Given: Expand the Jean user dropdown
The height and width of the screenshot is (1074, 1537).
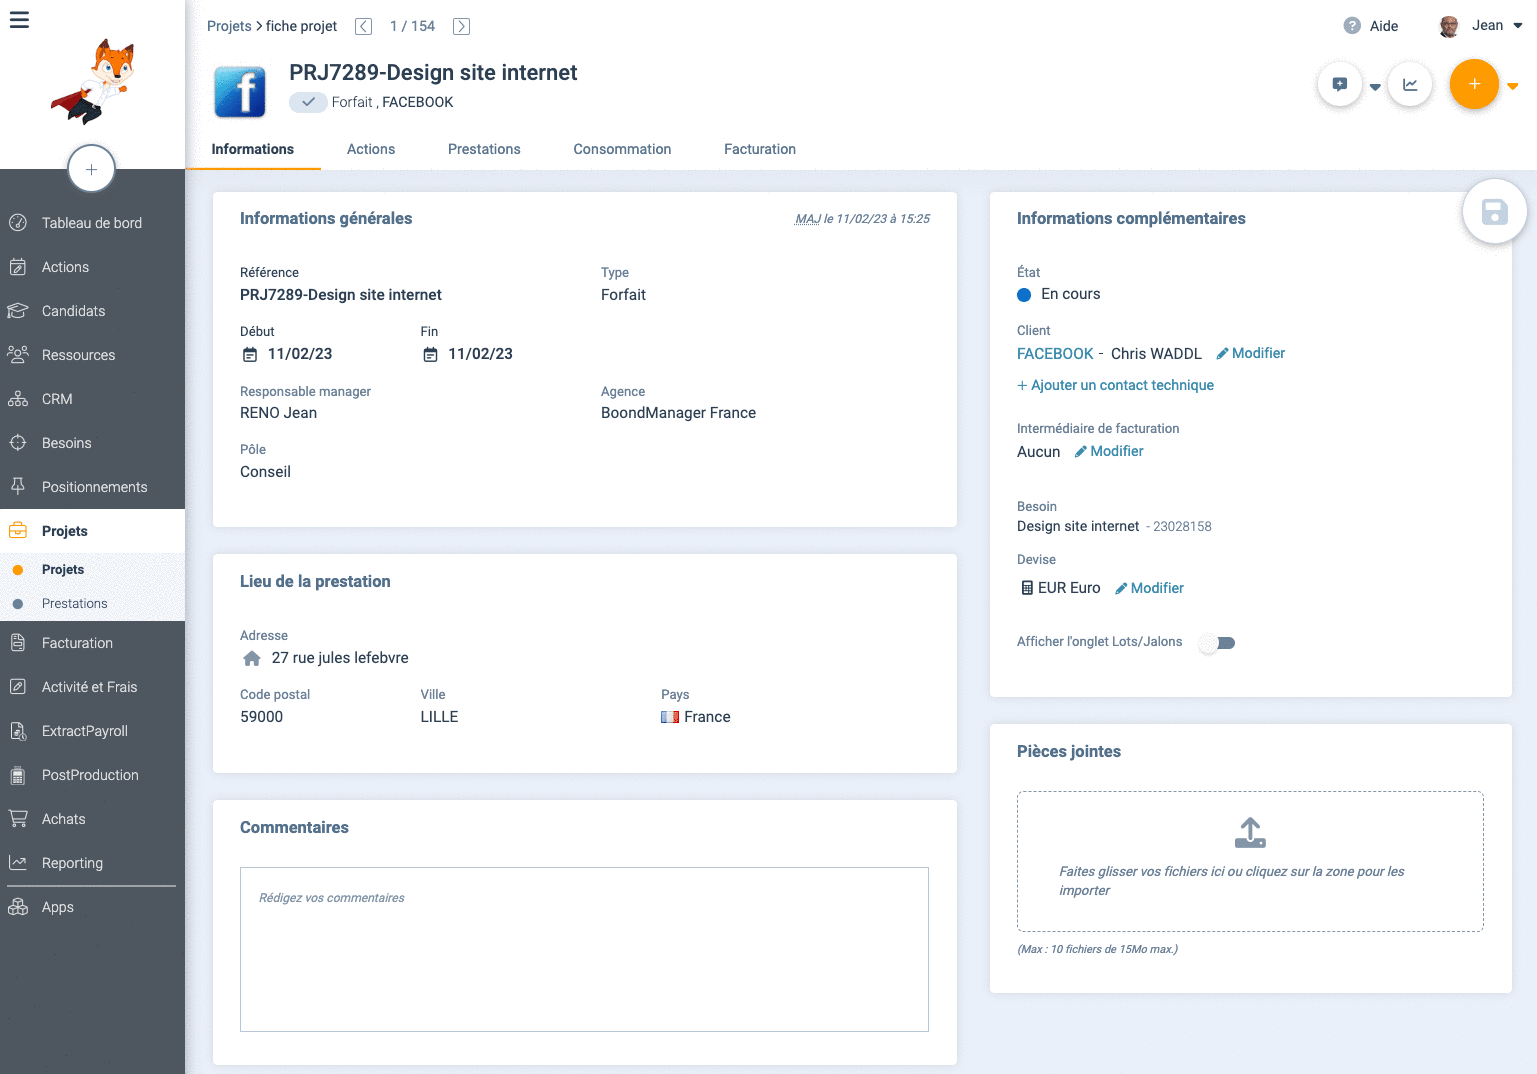Looking at the screenshot, I should pos(1517,26).
